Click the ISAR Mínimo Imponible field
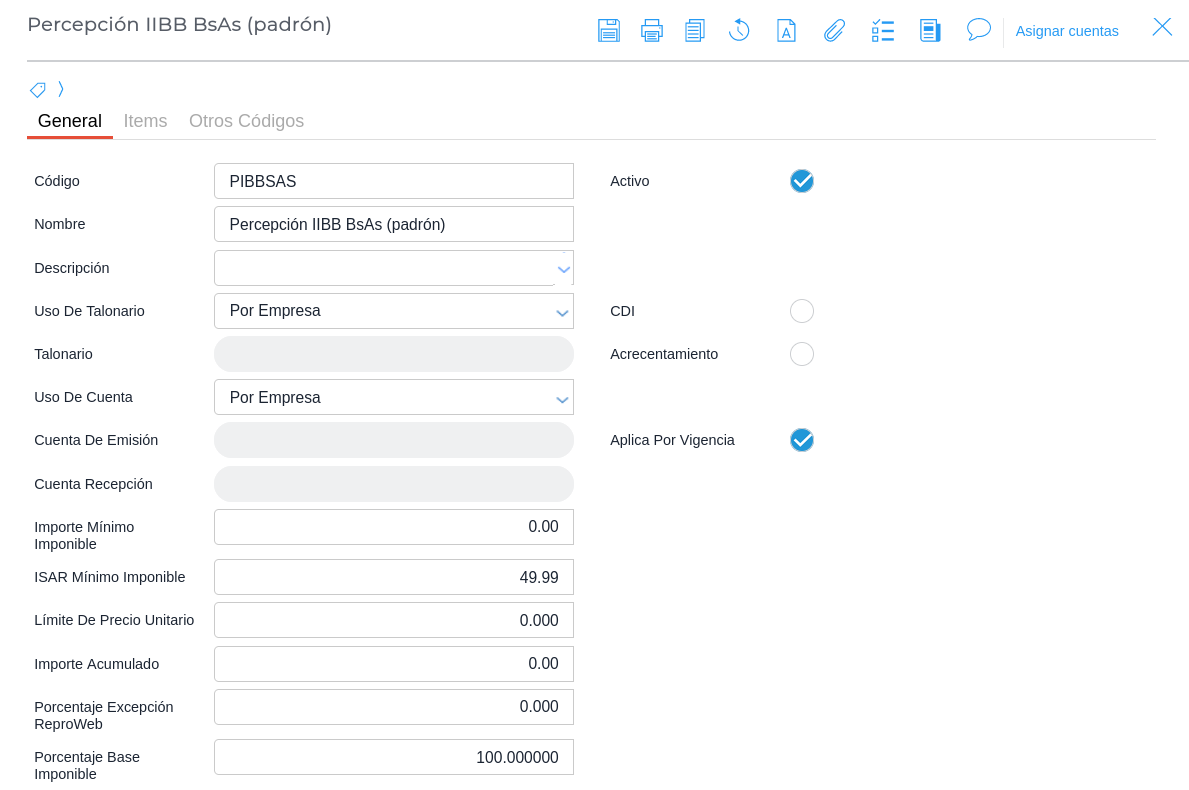Screen dimensions: 1189x790 [394, 577]
